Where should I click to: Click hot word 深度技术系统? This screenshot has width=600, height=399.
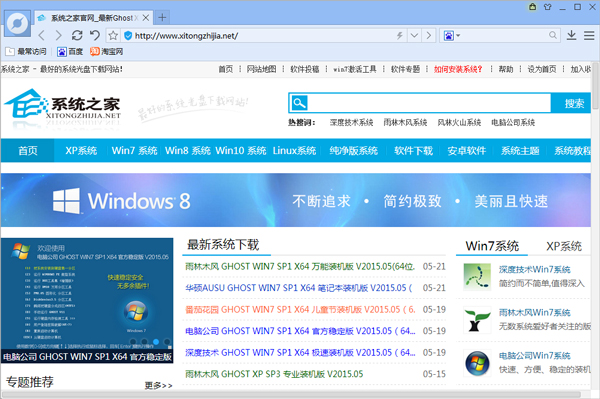[x=351, y=122]
